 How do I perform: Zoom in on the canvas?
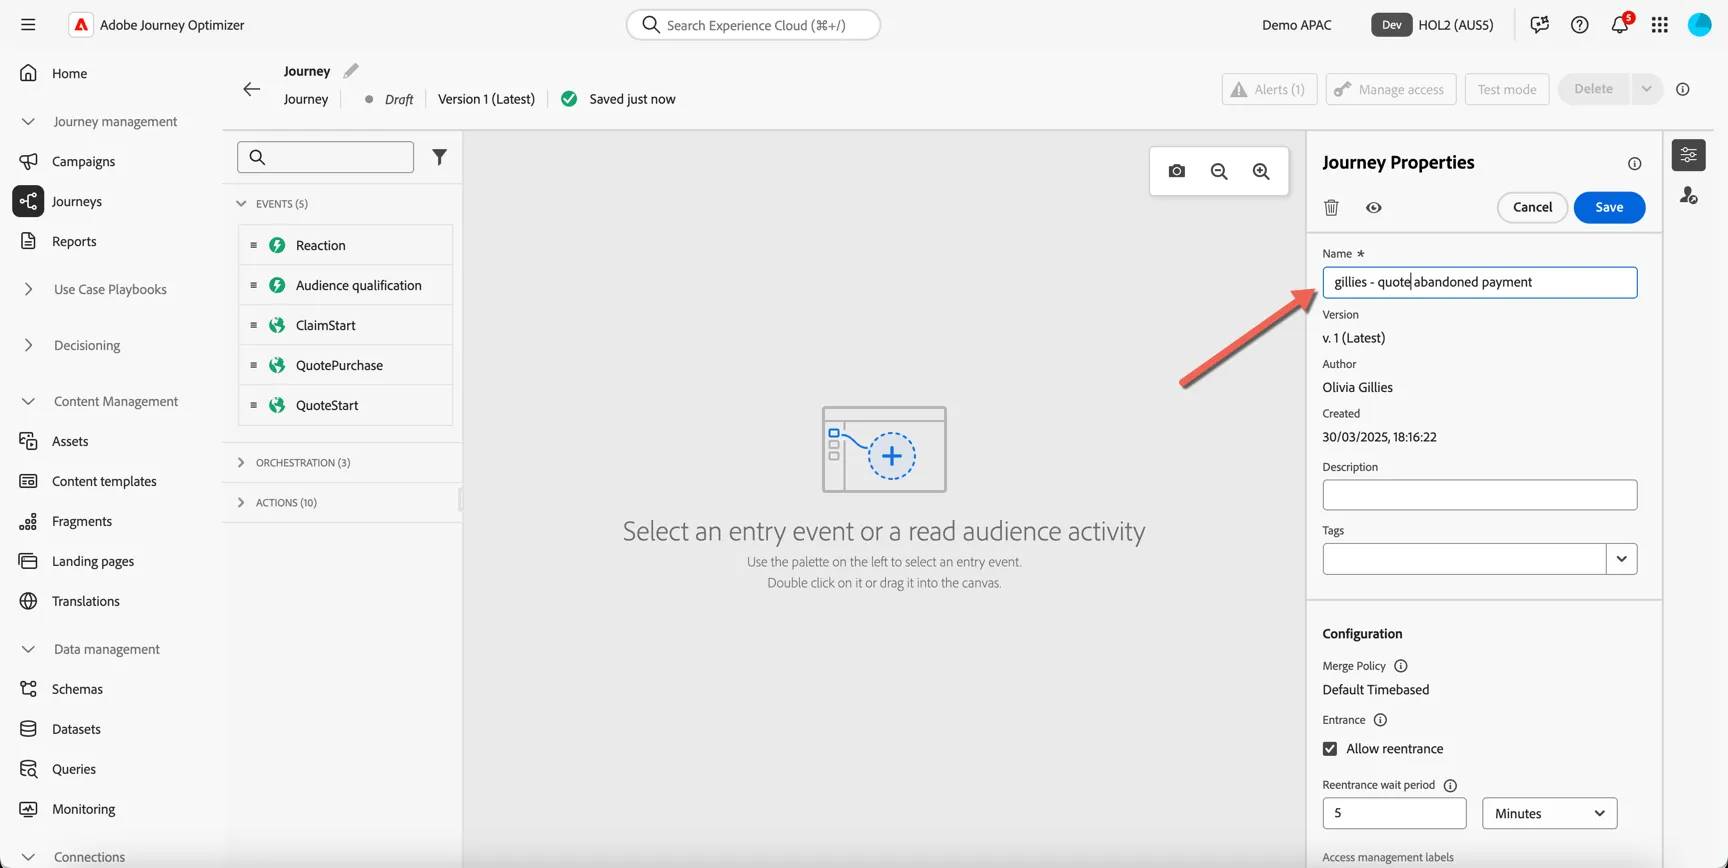click(x=1262, y=171)
